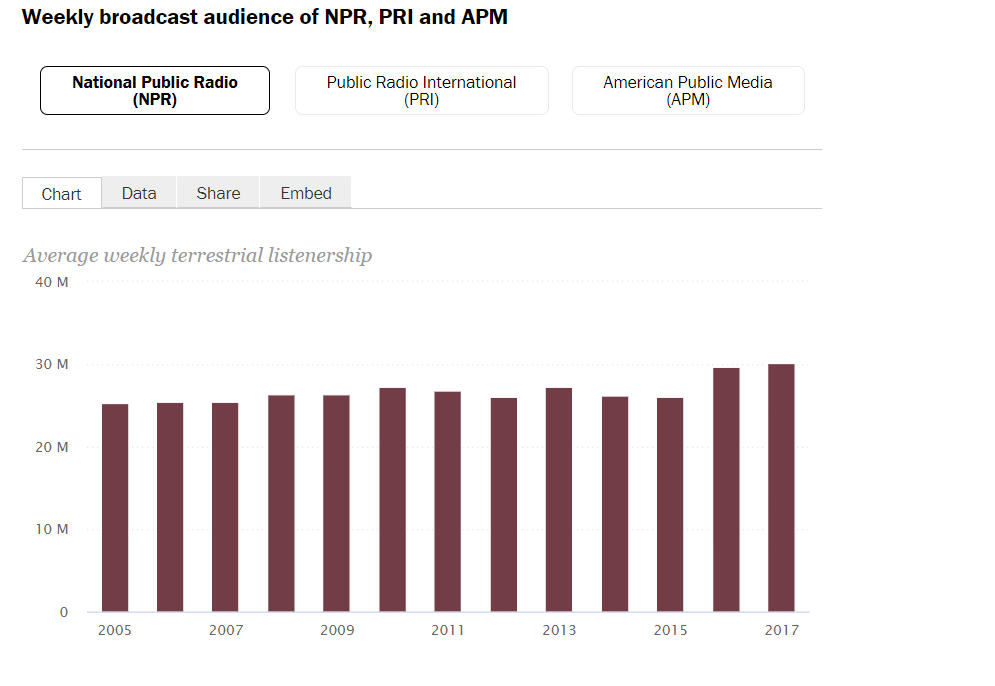Select the 2016 listenership bar

pyautogui.click(x=726, y=490)
